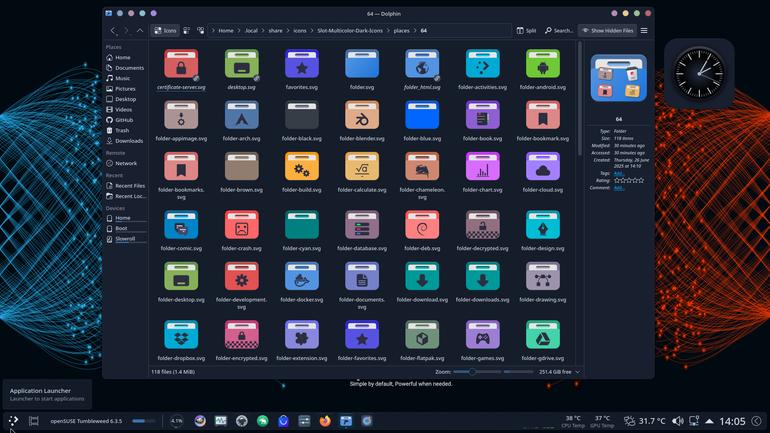The image size is (770, 433).
Task: Open volume control in system tray
Action: [x=678, y=421]
